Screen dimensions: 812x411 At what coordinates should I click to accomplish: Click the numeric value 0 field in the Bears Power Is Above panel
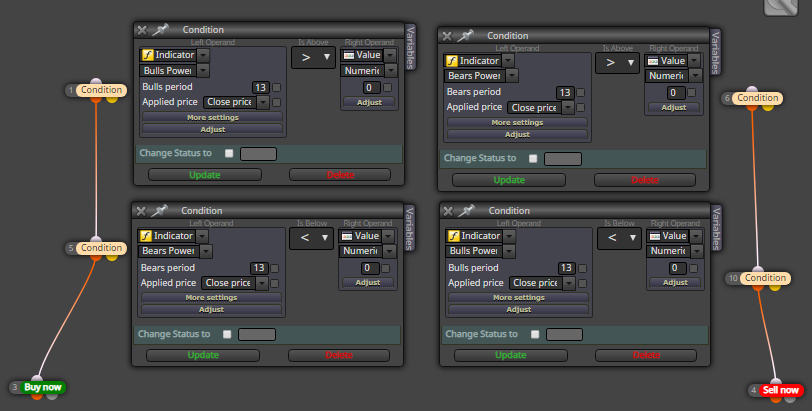[x=675, y=93]
